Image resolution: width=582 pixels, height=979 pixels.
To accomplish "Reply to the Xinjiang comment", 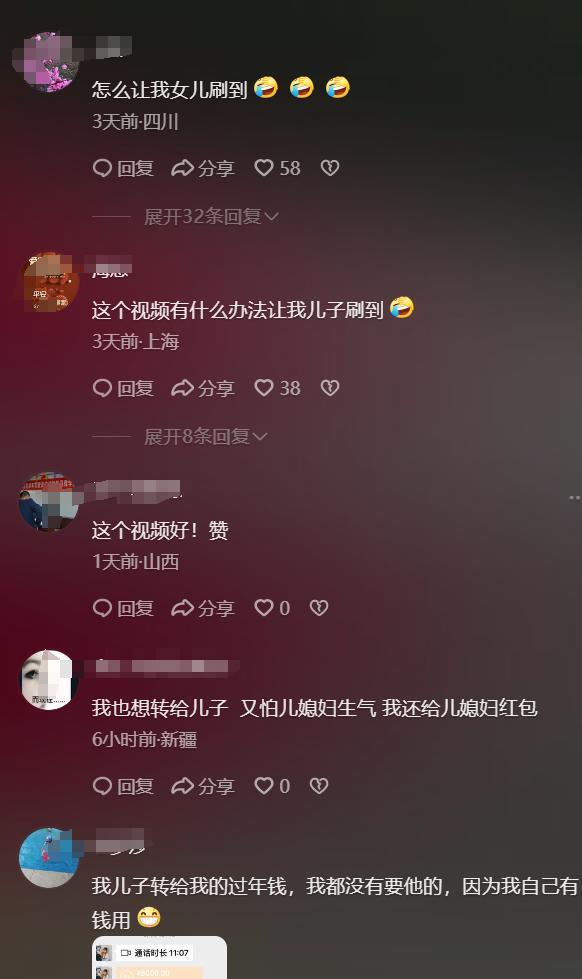I will coord(123,786).
